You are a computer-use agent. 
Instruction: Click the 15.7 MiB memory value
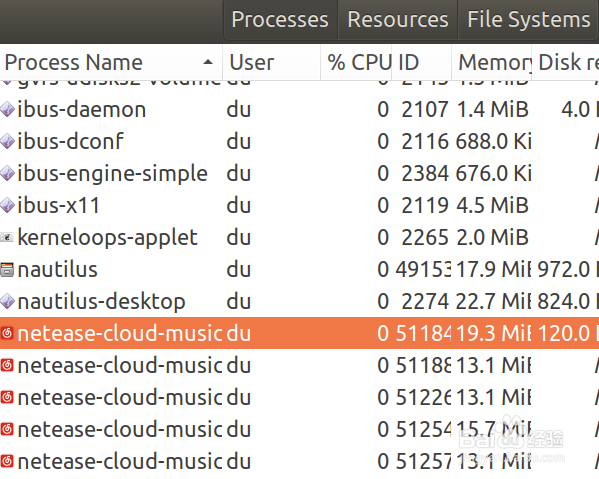[494, 429]
